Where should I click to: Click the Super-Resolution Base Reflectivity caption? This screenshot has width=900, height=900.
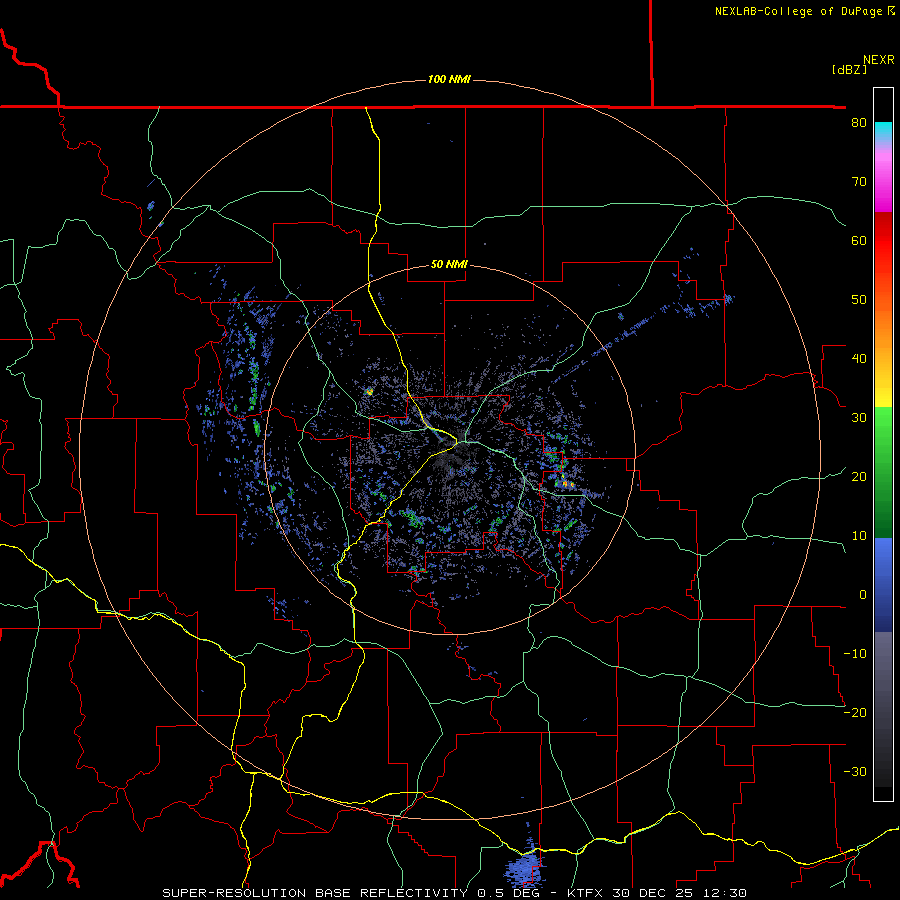(x=454, y=893)
